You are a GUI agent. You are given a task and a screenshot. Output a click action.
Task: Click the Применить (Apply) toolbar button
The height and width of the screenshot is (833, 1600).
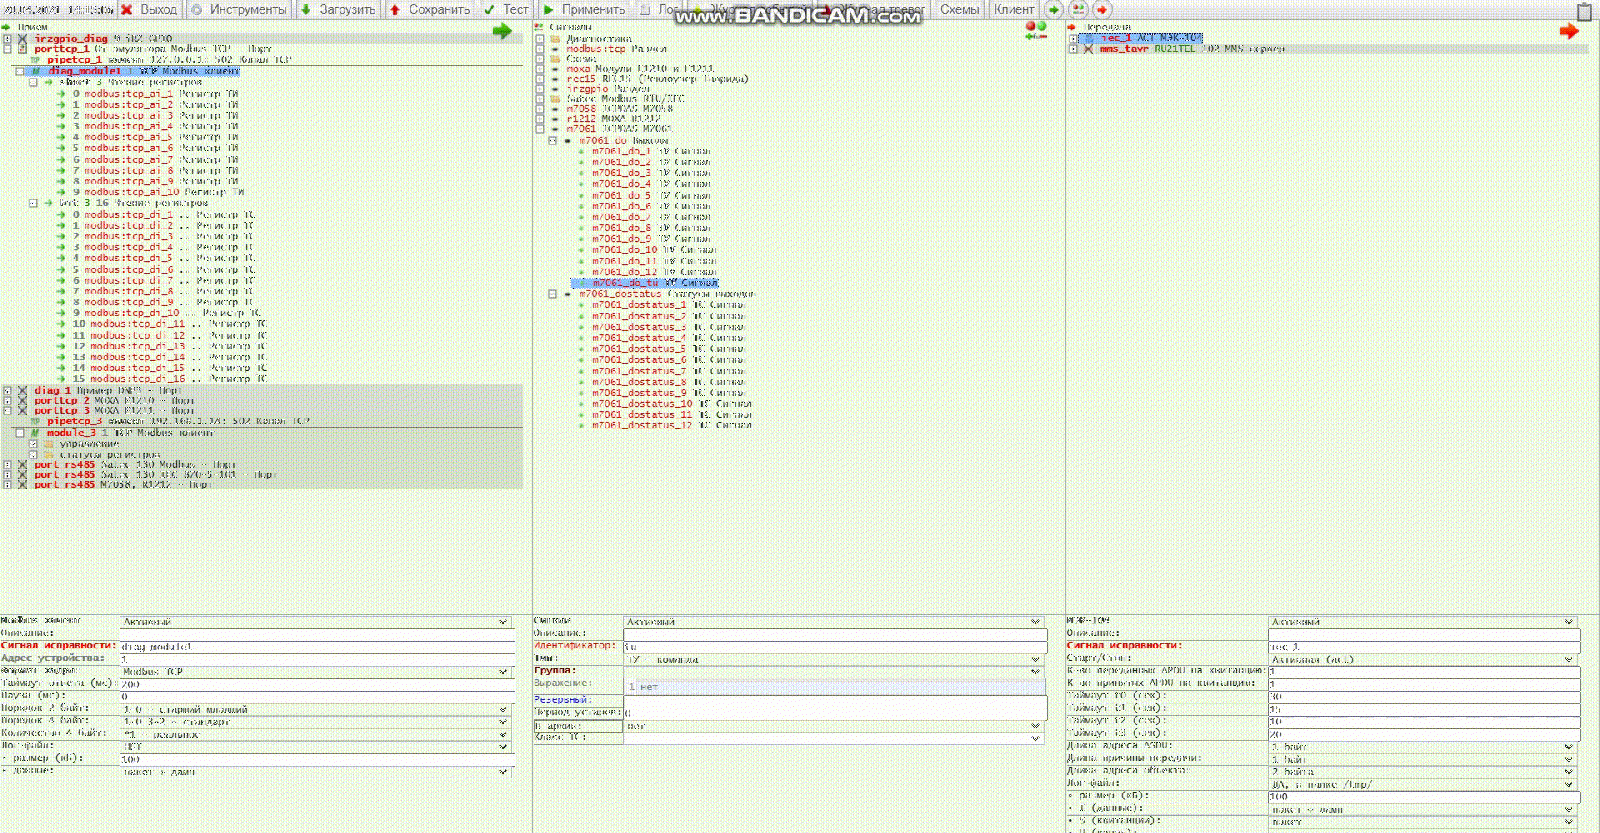584,9
